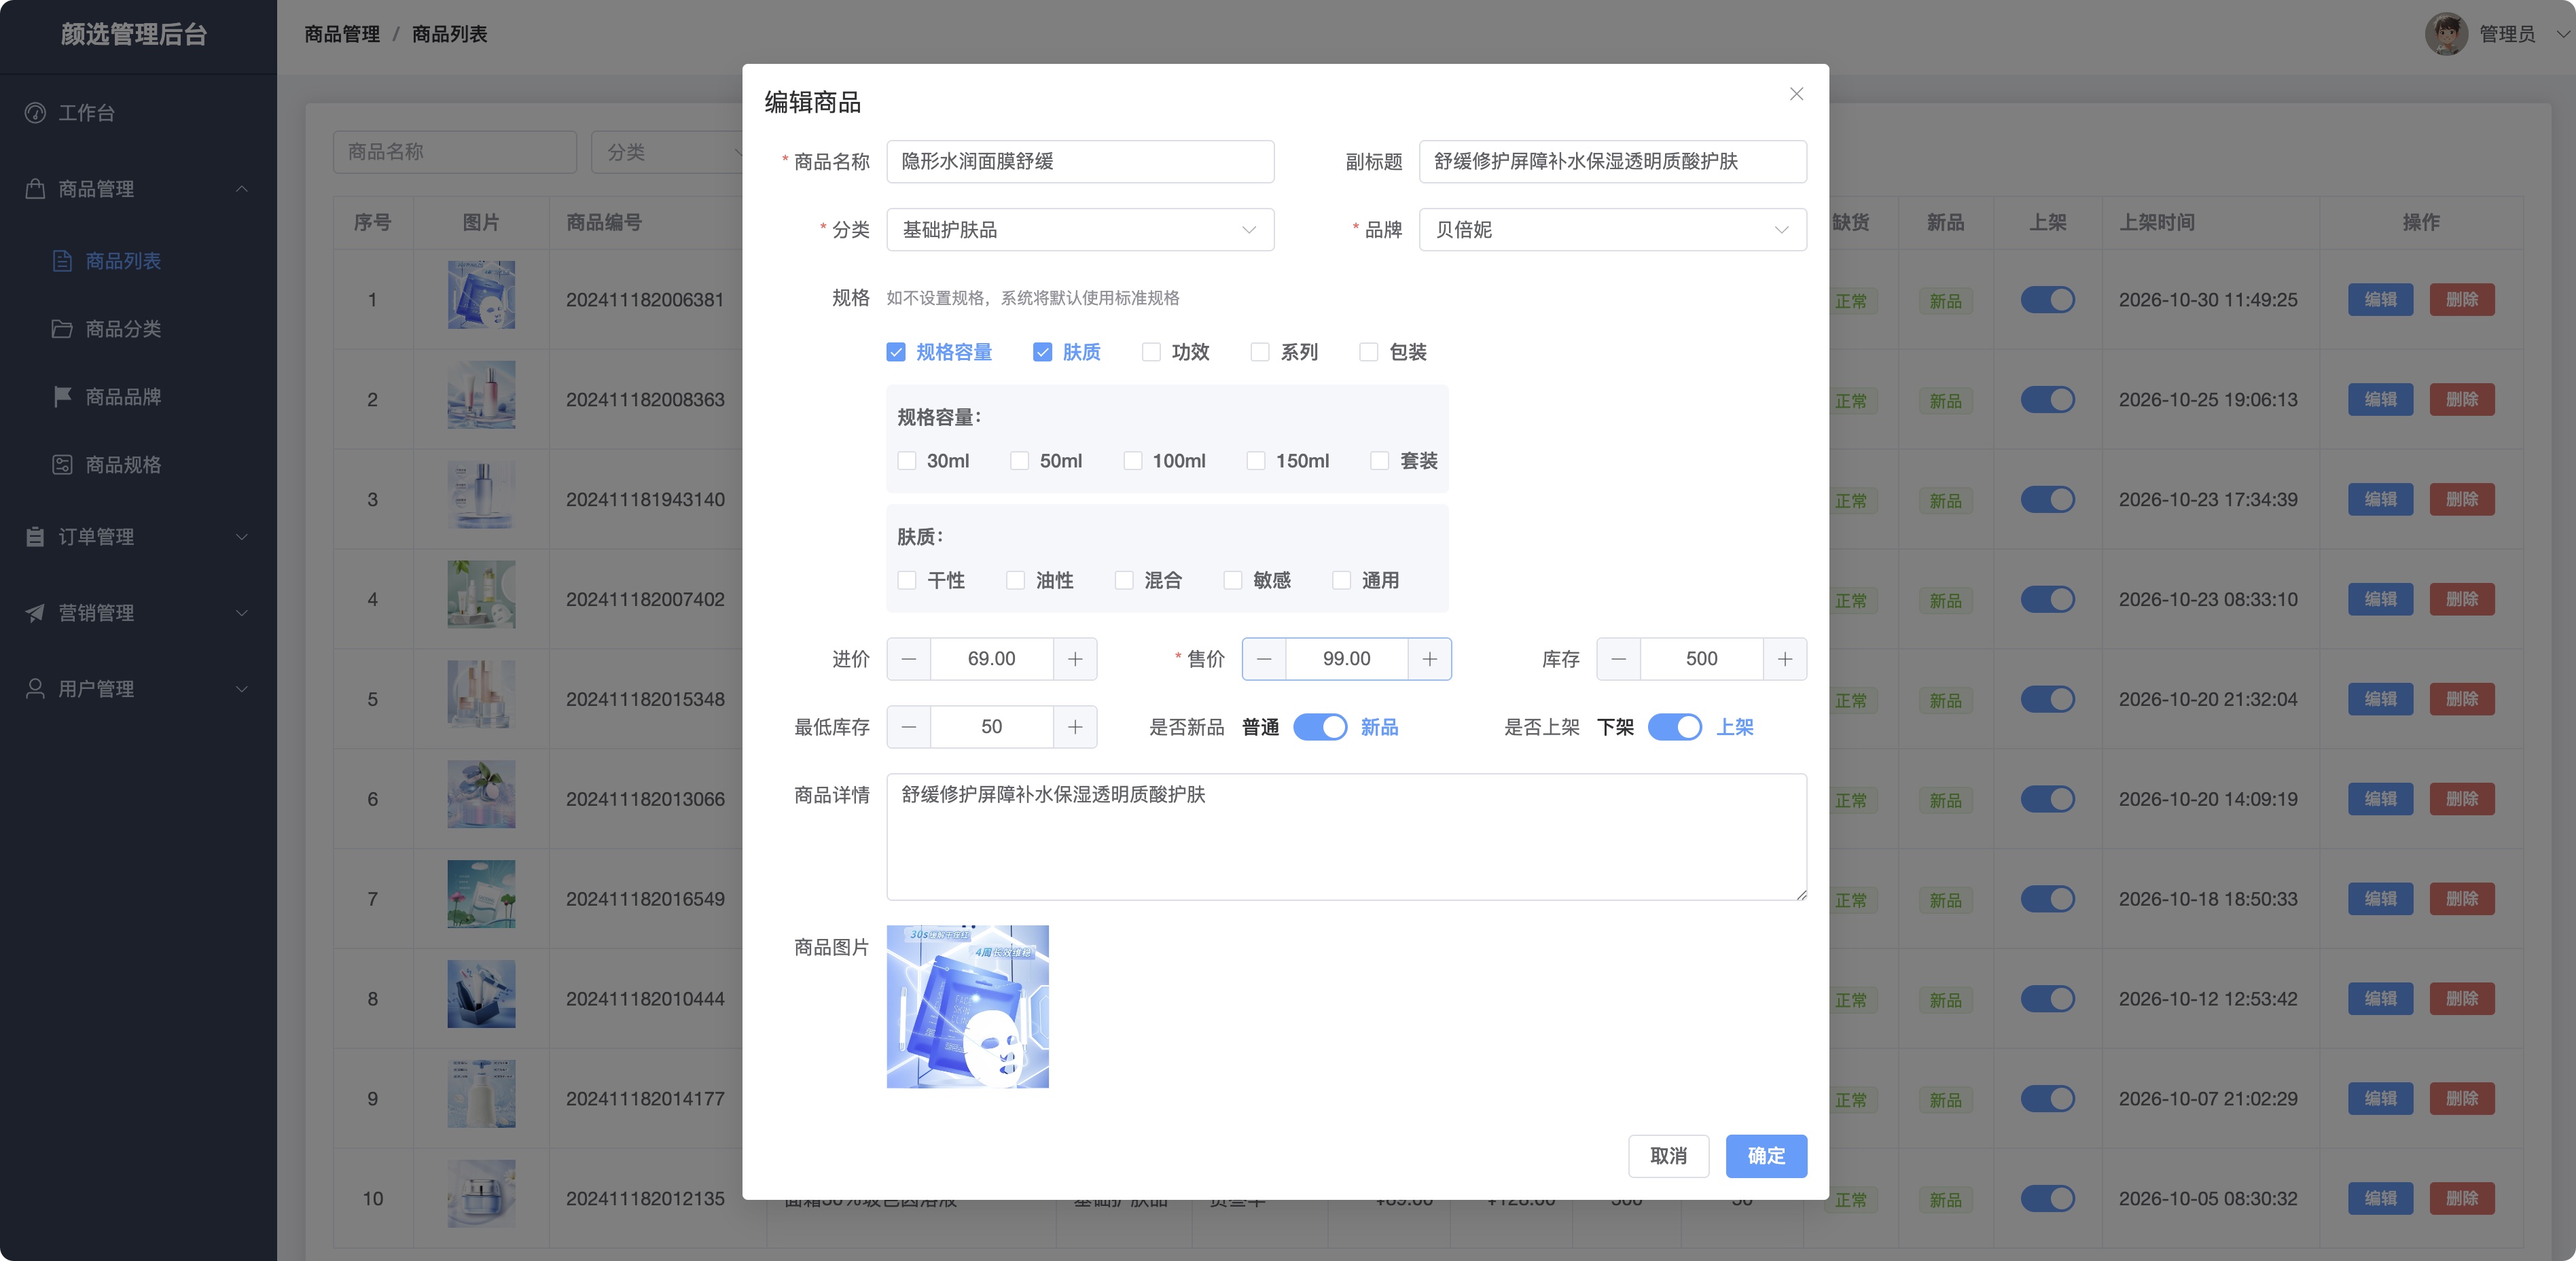The width and height of the screenshot is (2576, 1261).
Task: Click the 用户管理 person icon
Action: (x=35, y=689)
